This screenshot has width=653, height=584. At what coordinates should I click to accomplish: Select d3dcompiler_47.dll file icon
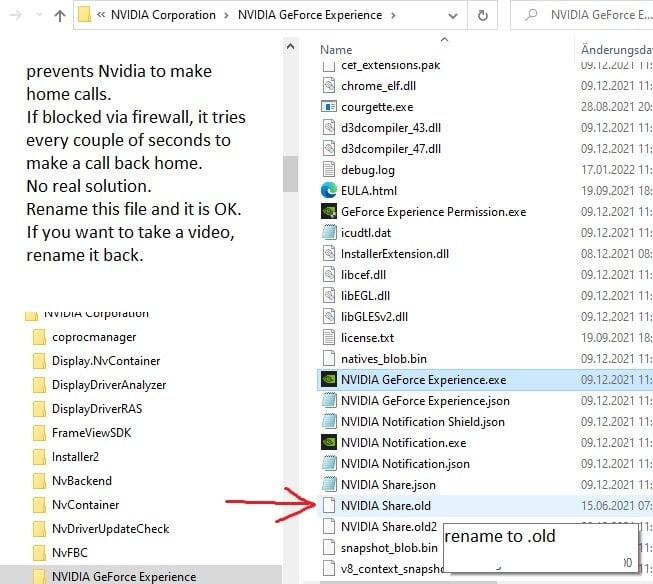[329, 149]
